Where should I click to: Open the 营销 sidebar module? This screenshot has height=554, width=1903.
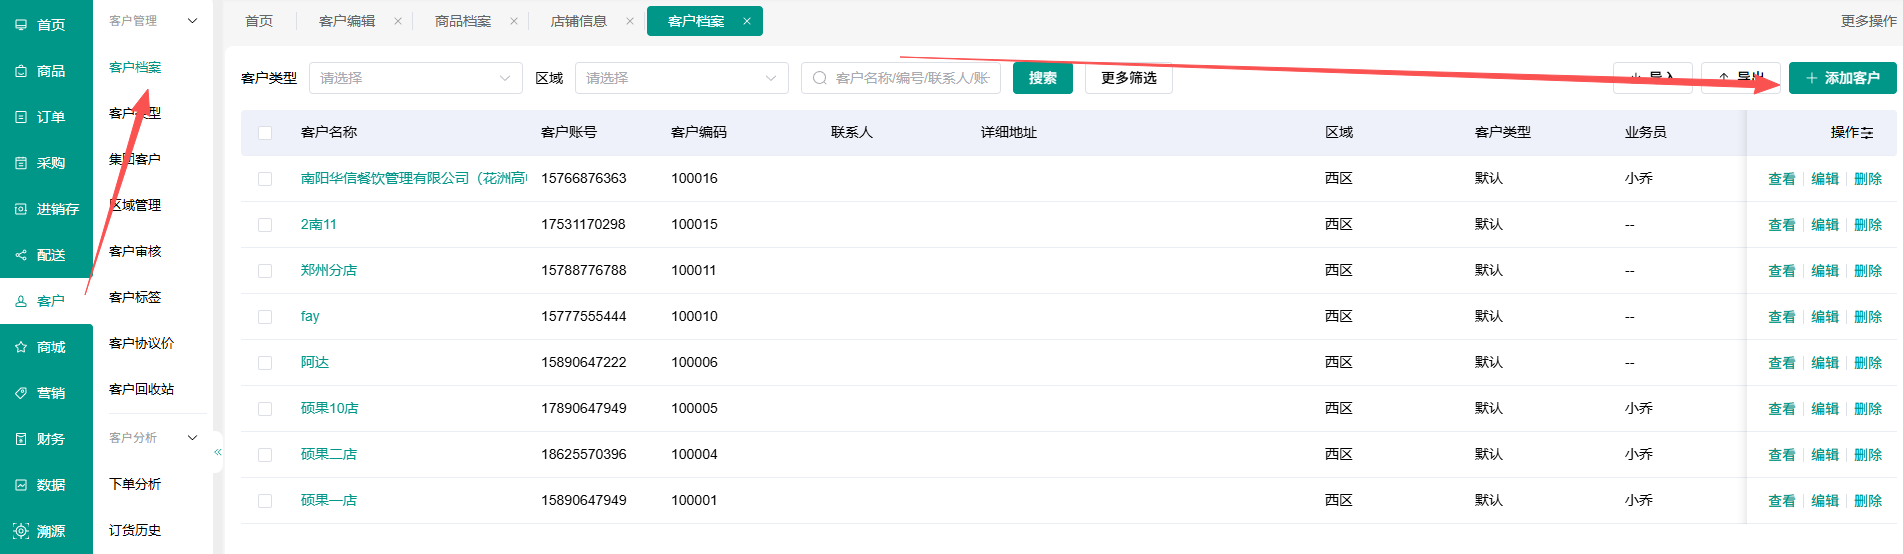(x=46, y=393)
